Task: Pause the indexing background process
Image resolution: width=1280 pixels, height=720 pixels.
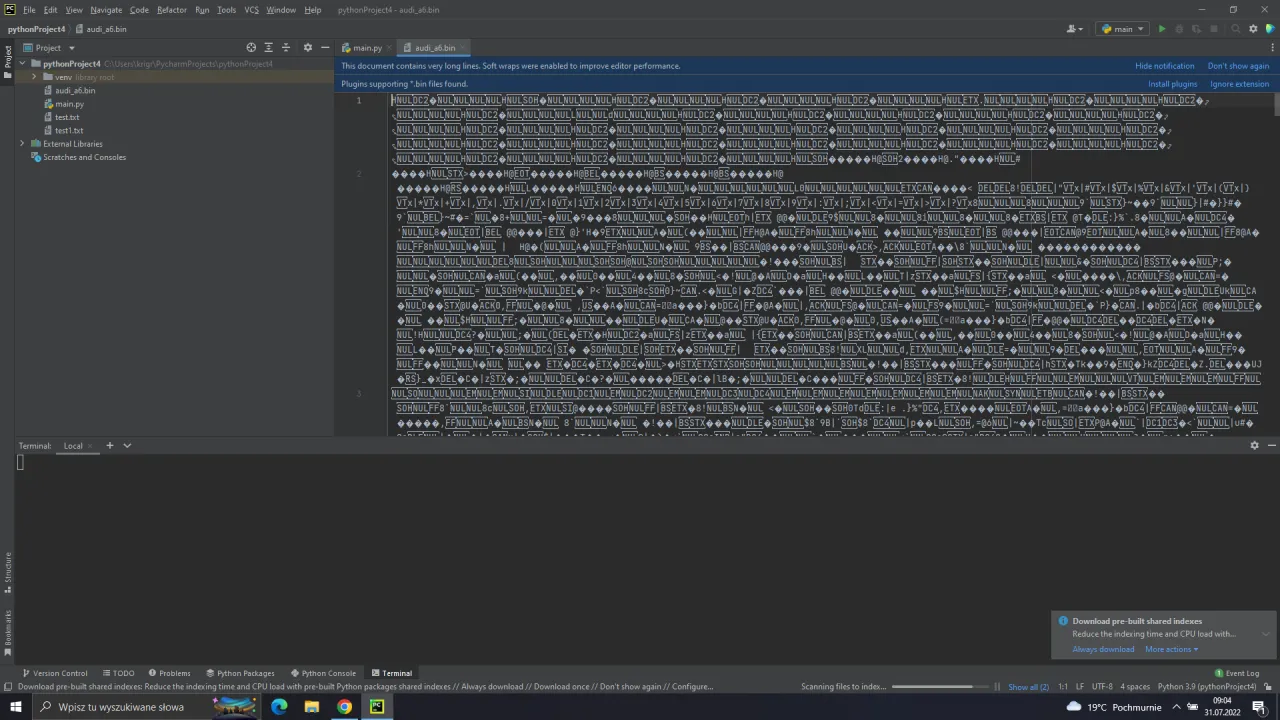Action: [997, 687]
